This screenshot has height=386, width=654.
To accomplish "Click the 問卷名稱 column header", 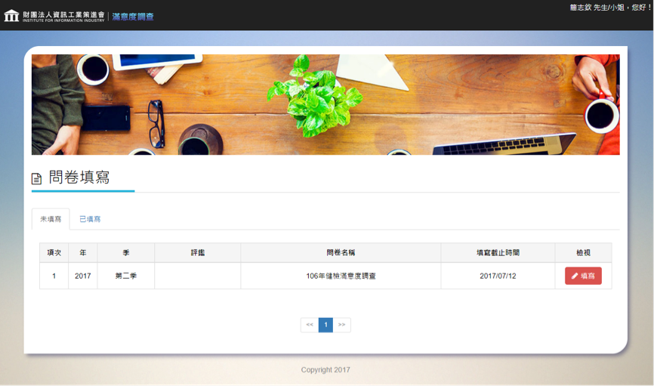I will [x=341, y=252].
